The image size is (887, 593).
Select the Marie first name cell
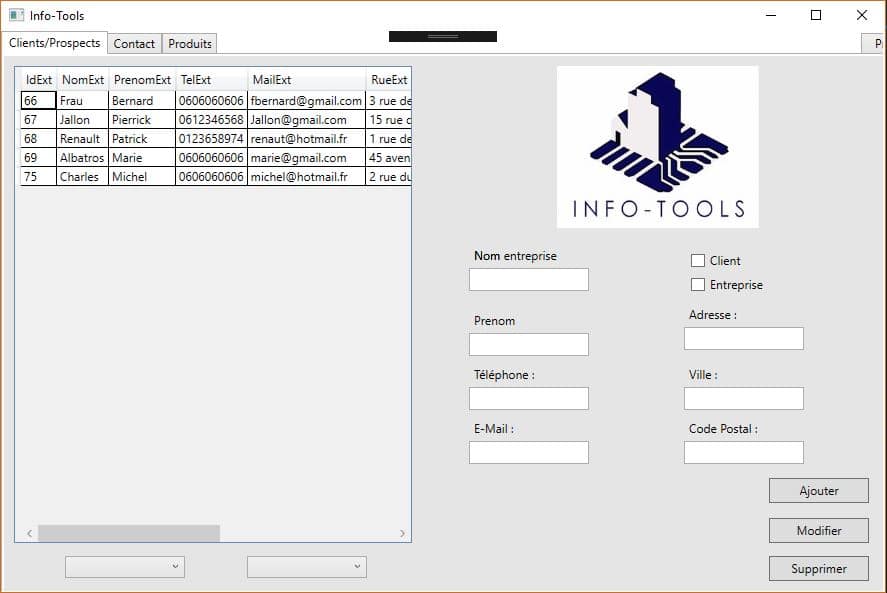[x=142, y=157]
